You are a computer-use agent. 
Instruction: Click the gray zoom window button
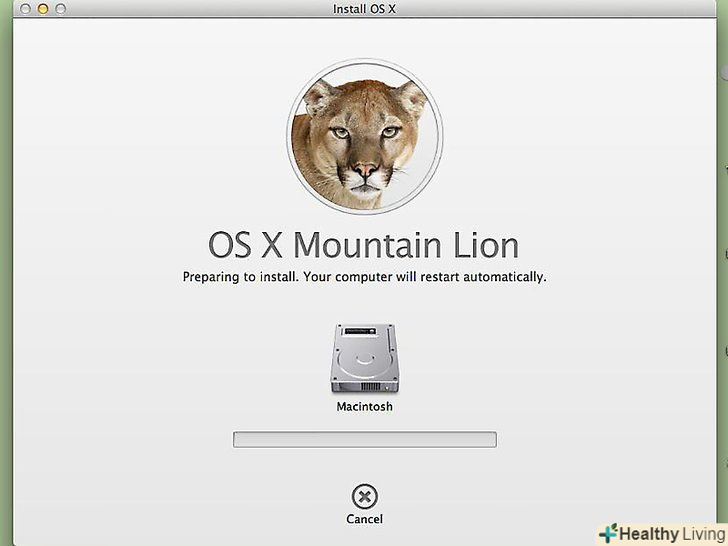60,9
